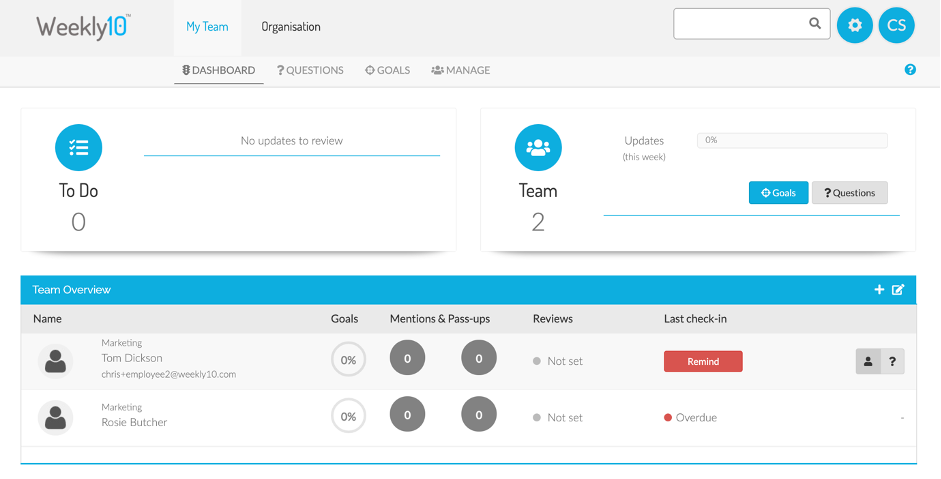Viewport: 941px width, 479px height.
Task: Click the search magnifier icon
Action: 815,24
